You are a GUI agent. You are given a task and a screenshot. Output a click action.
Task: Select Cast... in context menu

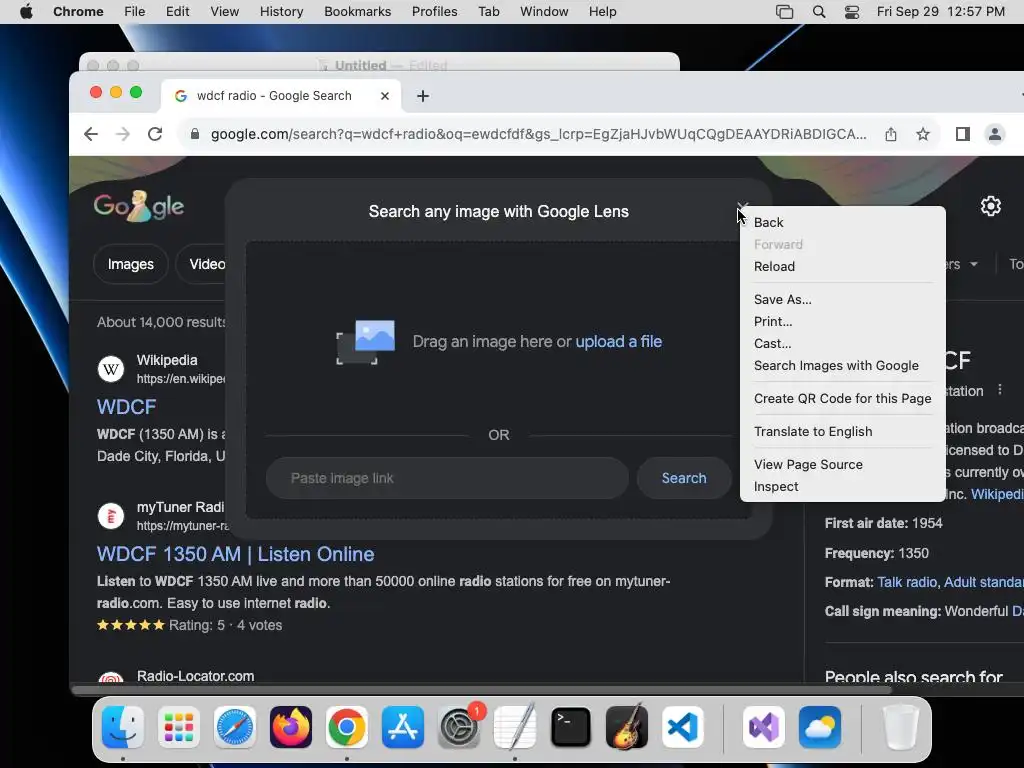point(842,344)
